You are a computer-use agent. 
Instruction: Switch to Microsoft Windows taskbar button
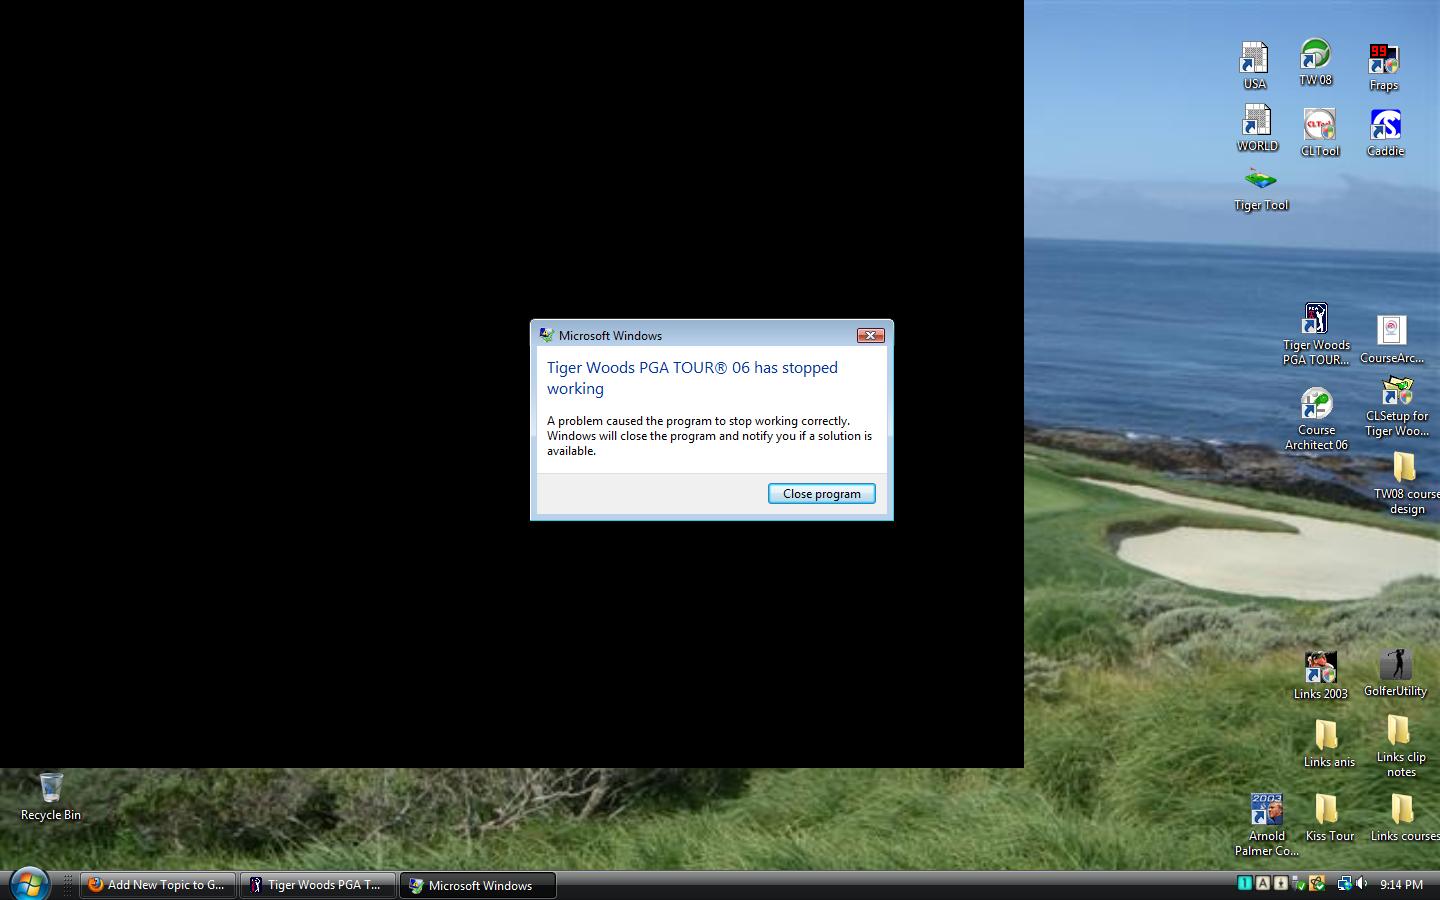478,885
